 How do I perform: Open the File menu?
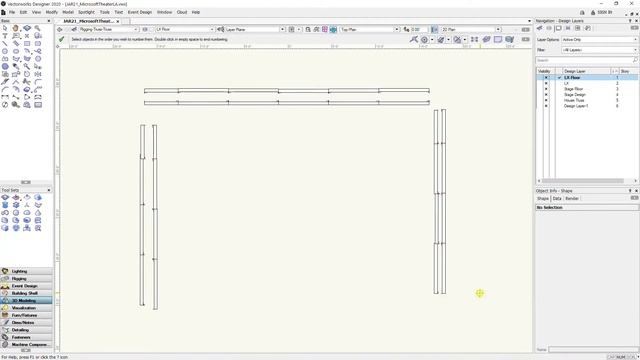point(12,12)
